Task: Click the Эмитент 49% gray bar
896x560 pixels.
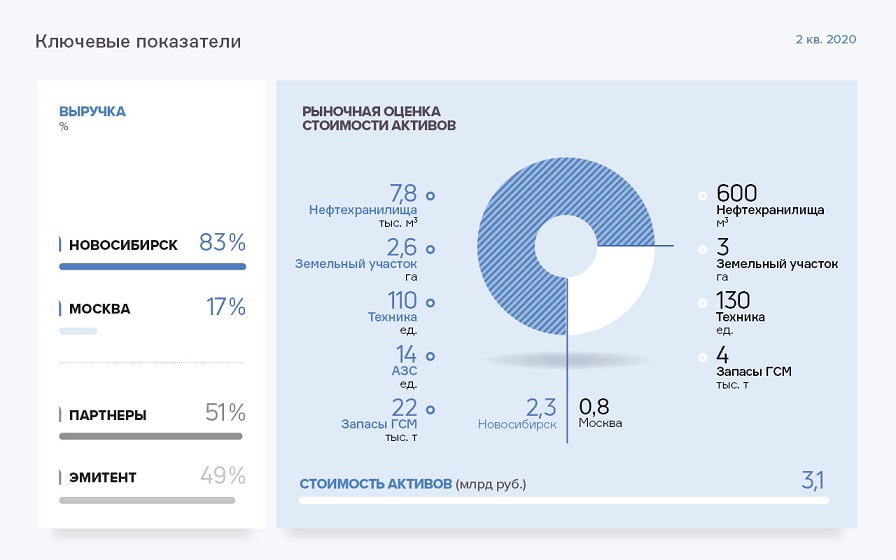Action: [x=146, y=500]
